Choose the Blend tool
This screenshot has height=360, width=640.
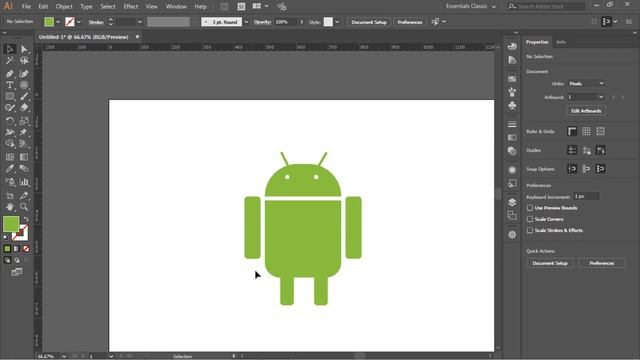point(24,169)
